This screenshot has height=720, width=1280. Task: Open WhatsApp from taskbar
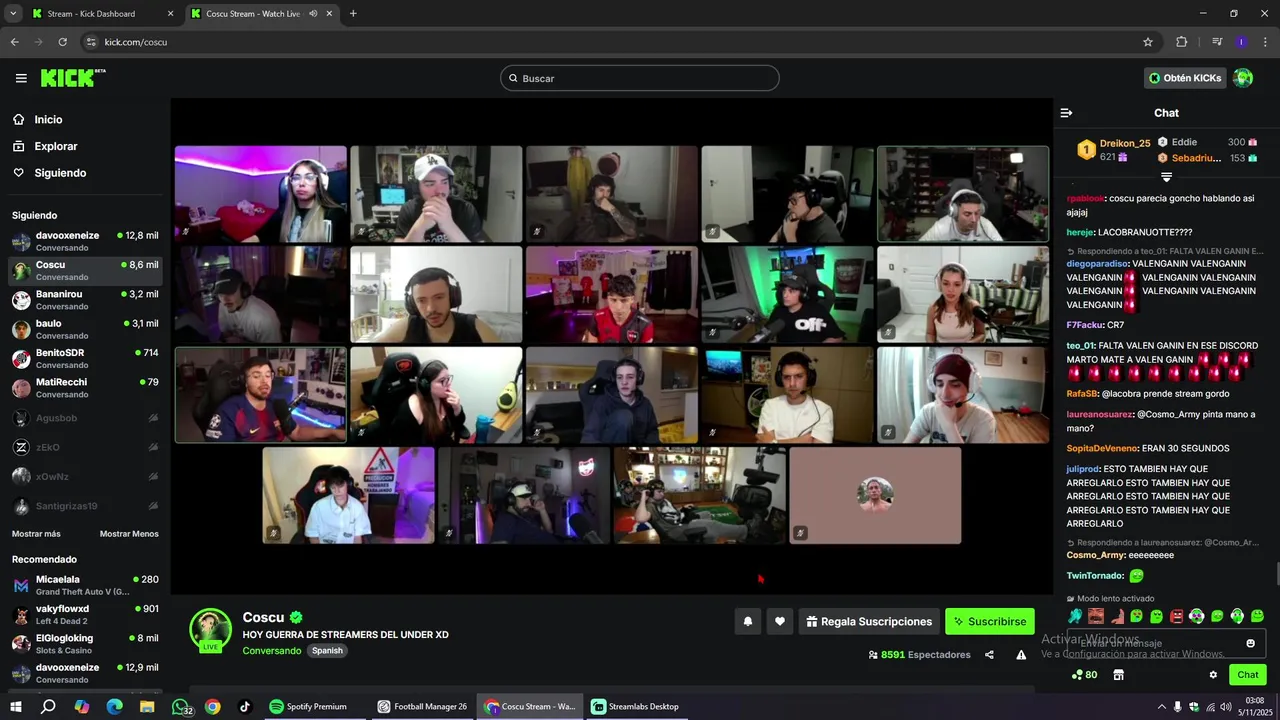click(x=182, y=706)
